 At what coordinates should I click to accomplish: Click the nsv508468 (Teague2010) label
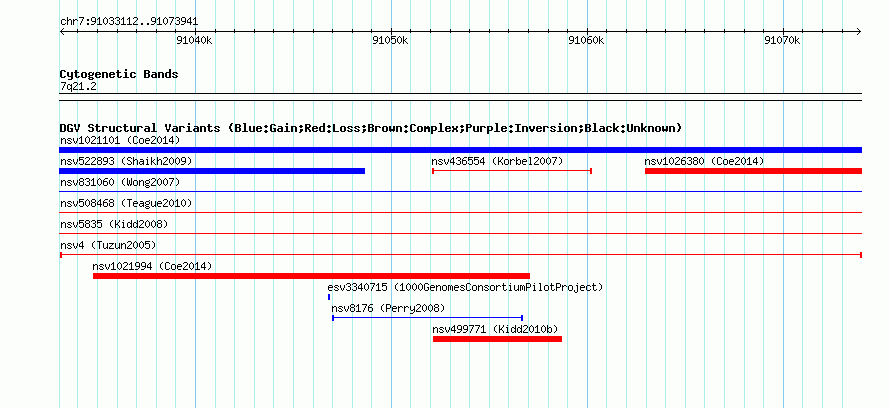tap(126, 203)
